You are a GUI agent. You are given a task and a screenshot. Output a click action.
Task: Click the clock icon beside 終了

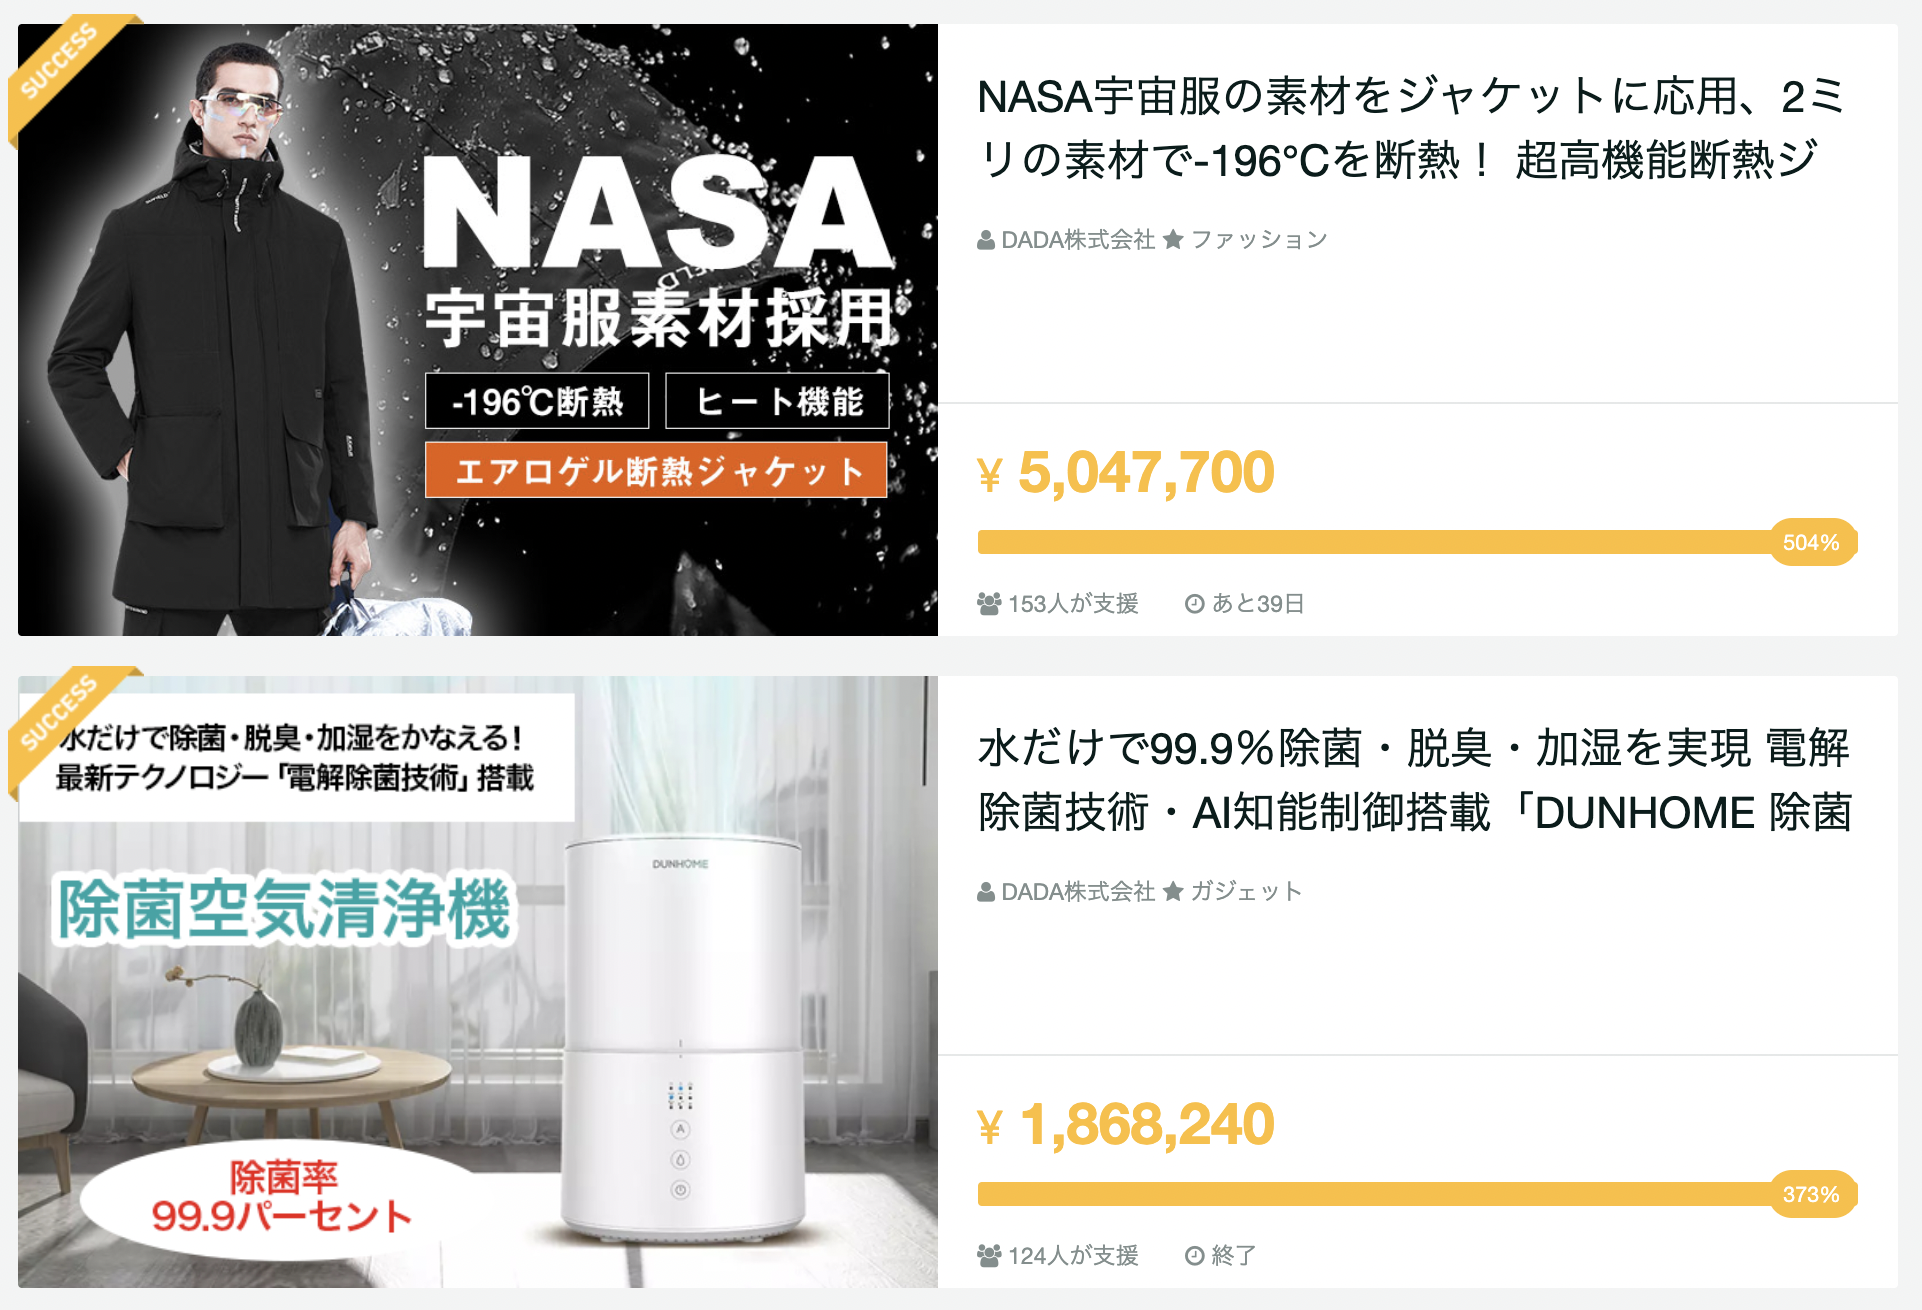[x=1194, y=1255]
